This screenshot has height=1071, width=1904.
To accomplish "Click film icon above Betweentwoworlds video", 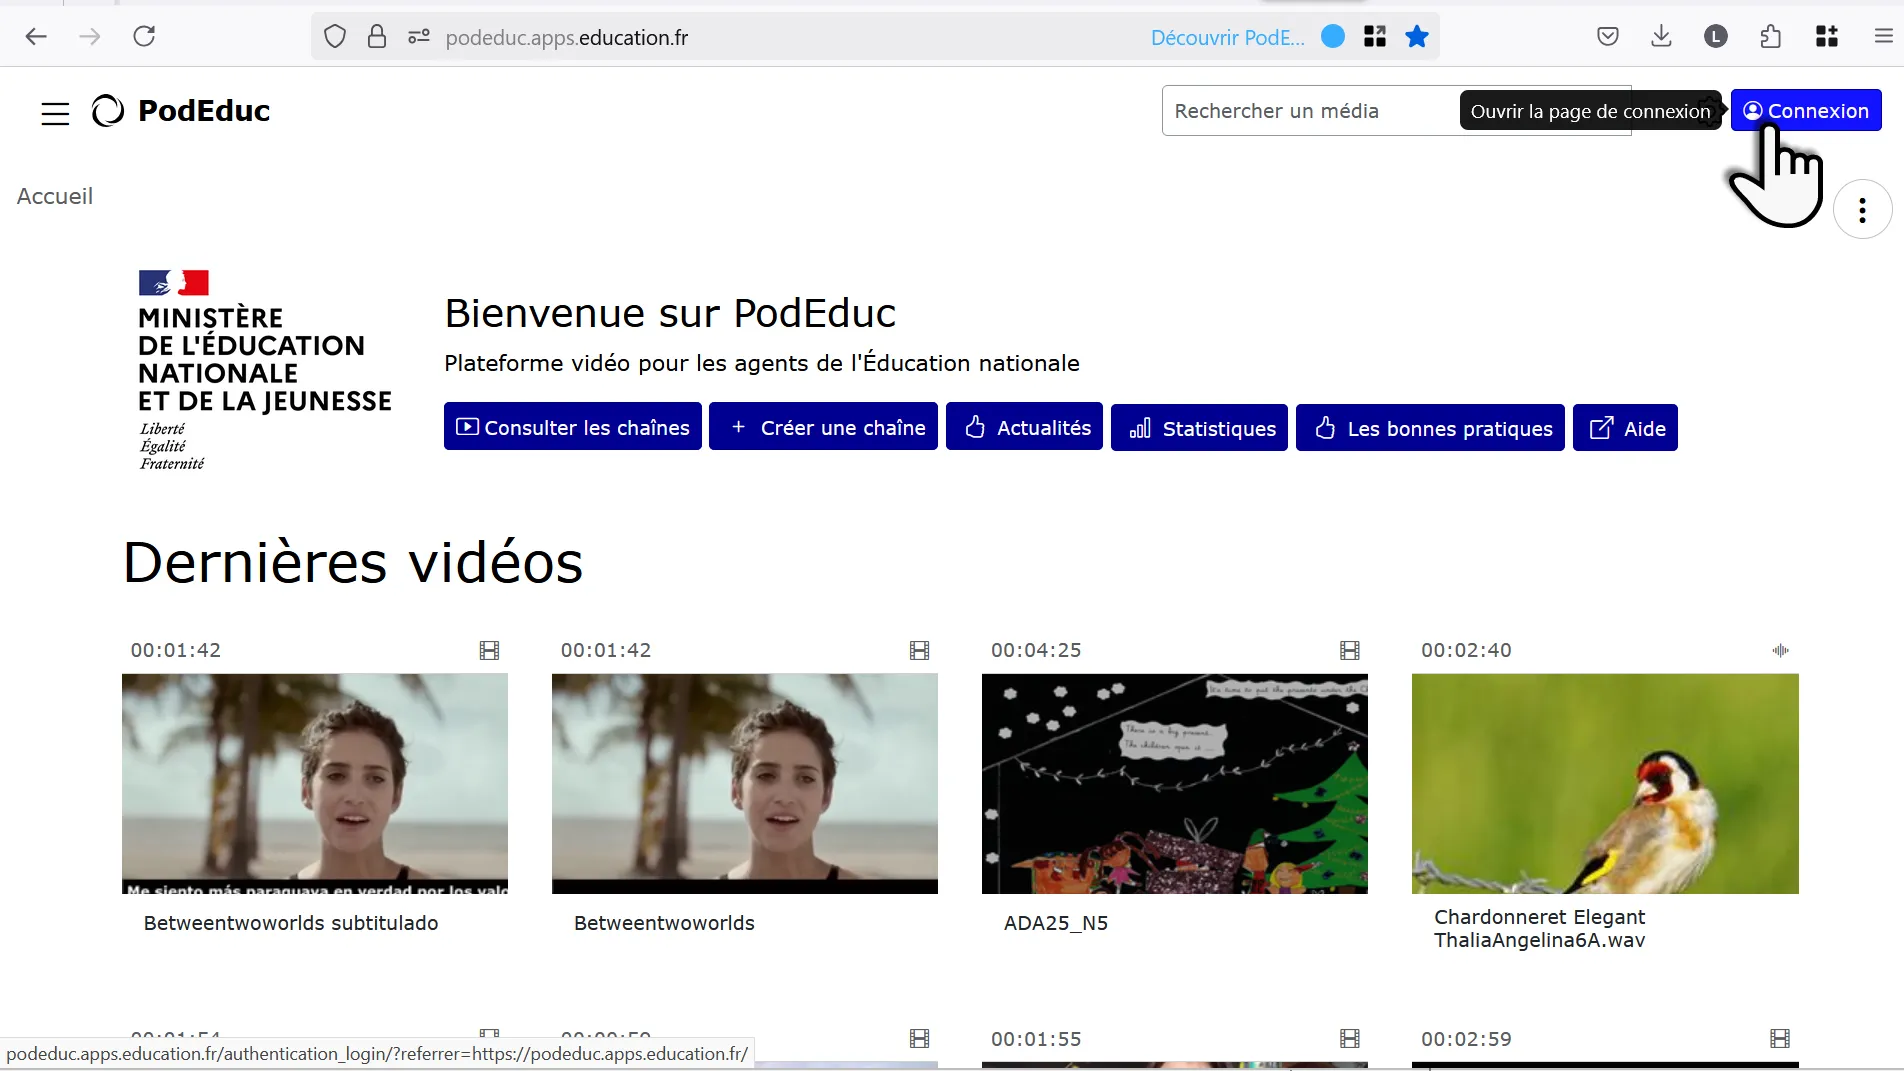I will coord(919,651).
